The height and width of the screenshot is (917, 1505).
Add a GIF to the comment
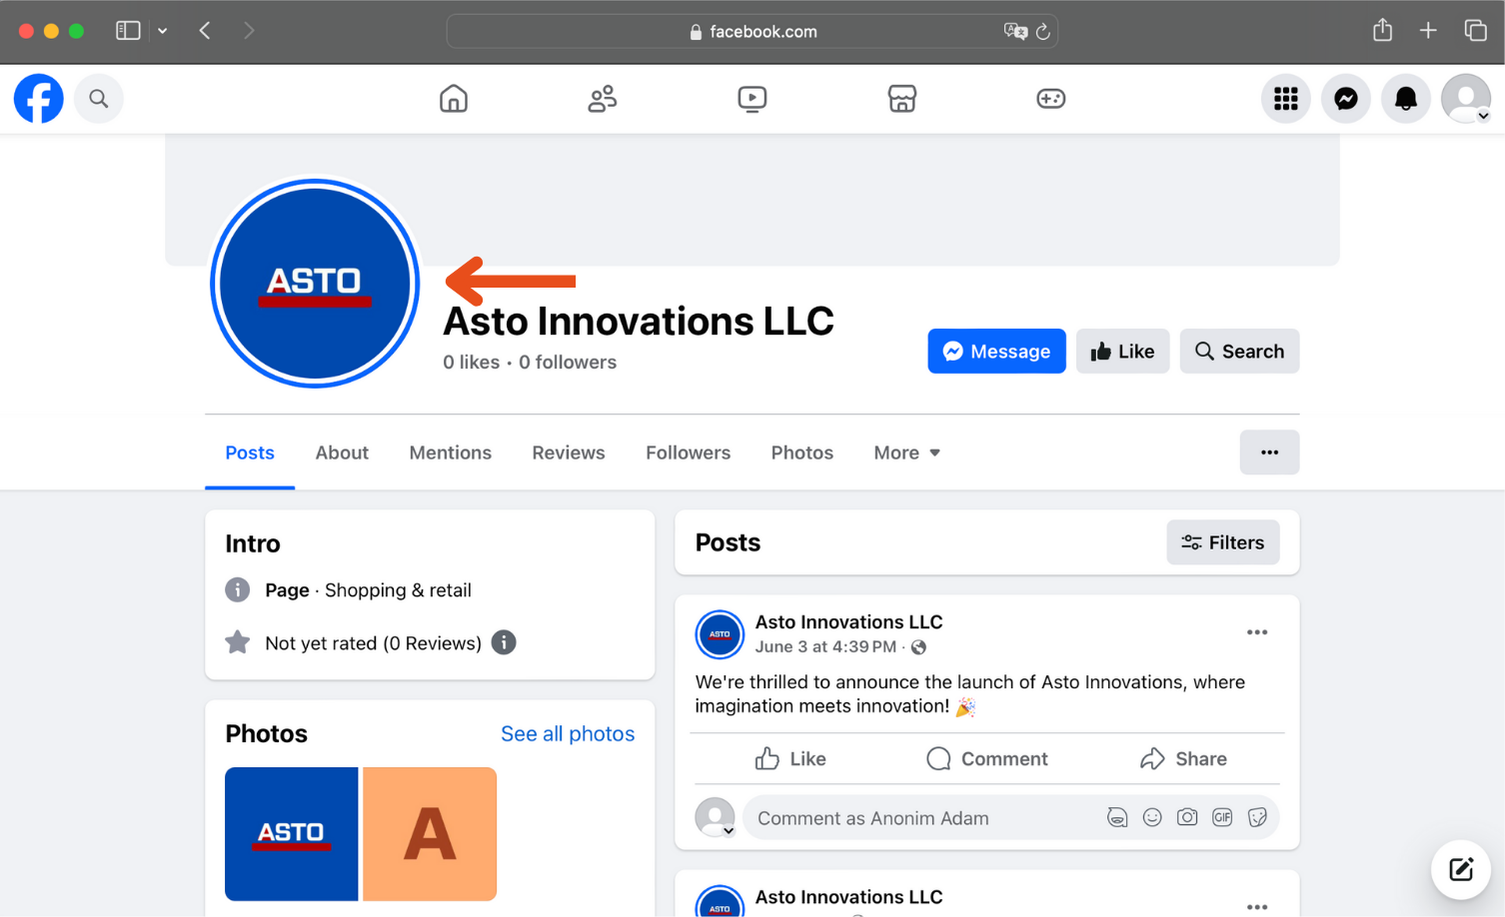pyautogui.click(x=1222, y=817)
